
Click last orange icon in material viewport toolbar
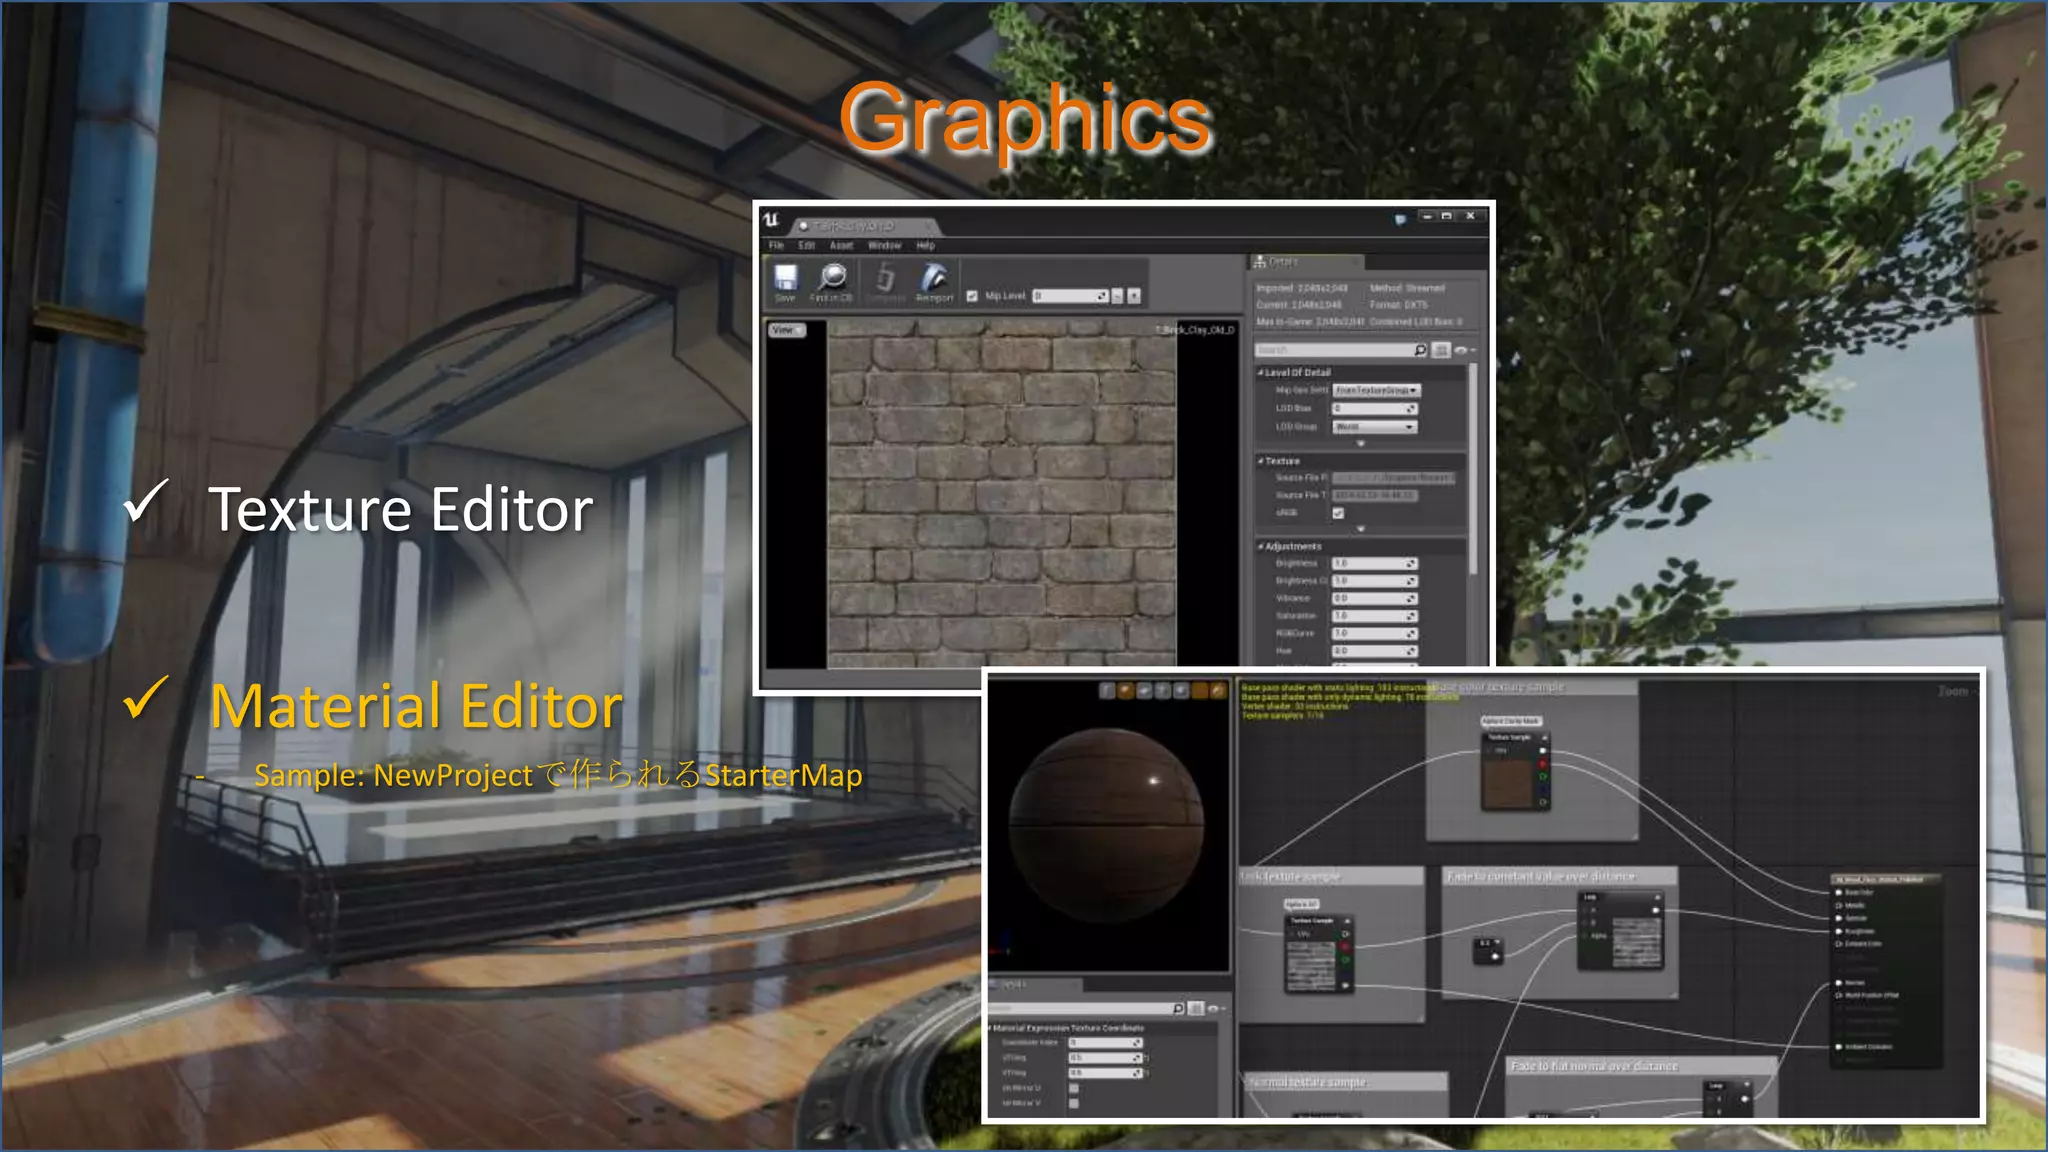1218,690
